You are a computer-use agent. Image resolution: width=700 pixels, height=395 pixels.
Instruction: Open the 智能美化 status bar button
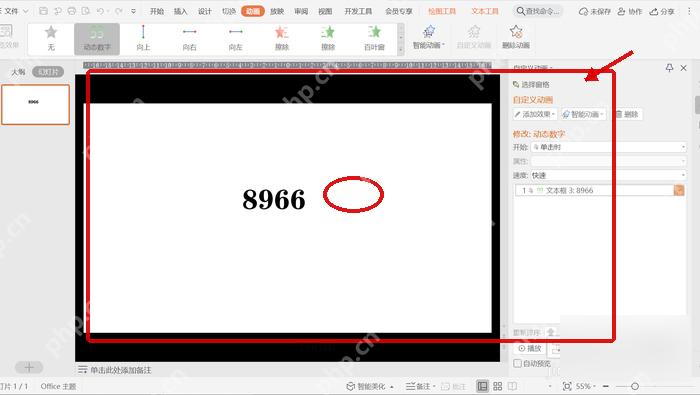[370, 387]
